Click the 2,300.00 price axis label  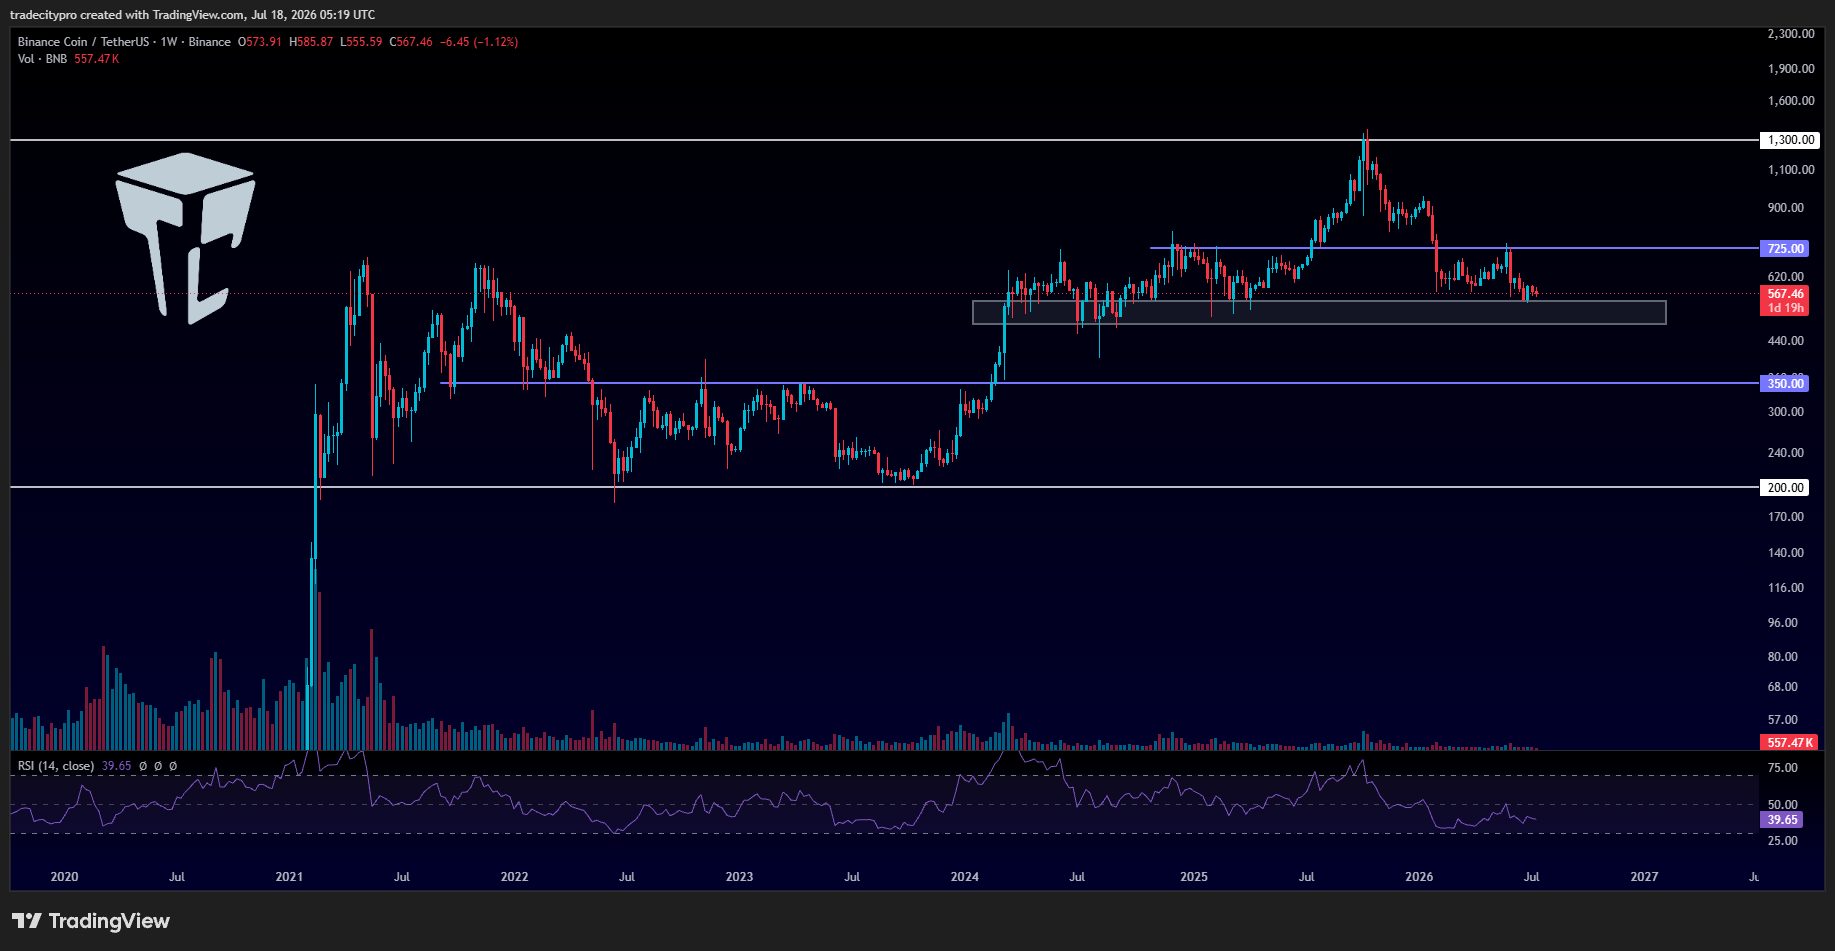tap(1791, 34)
